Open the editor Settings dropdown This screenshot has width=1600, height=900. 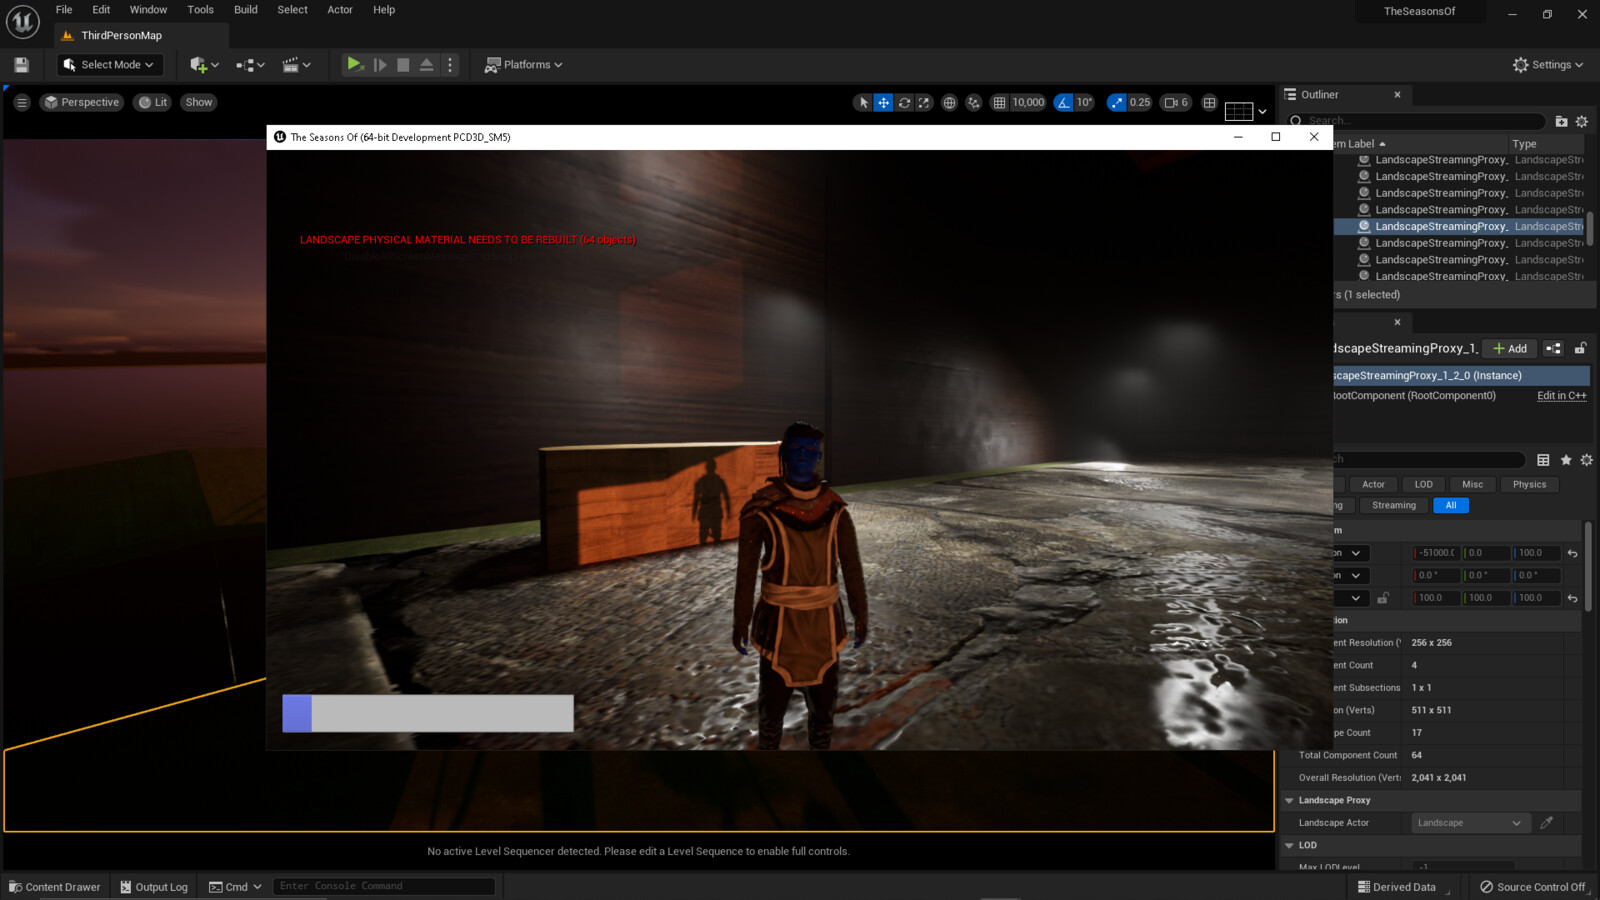1548,65
